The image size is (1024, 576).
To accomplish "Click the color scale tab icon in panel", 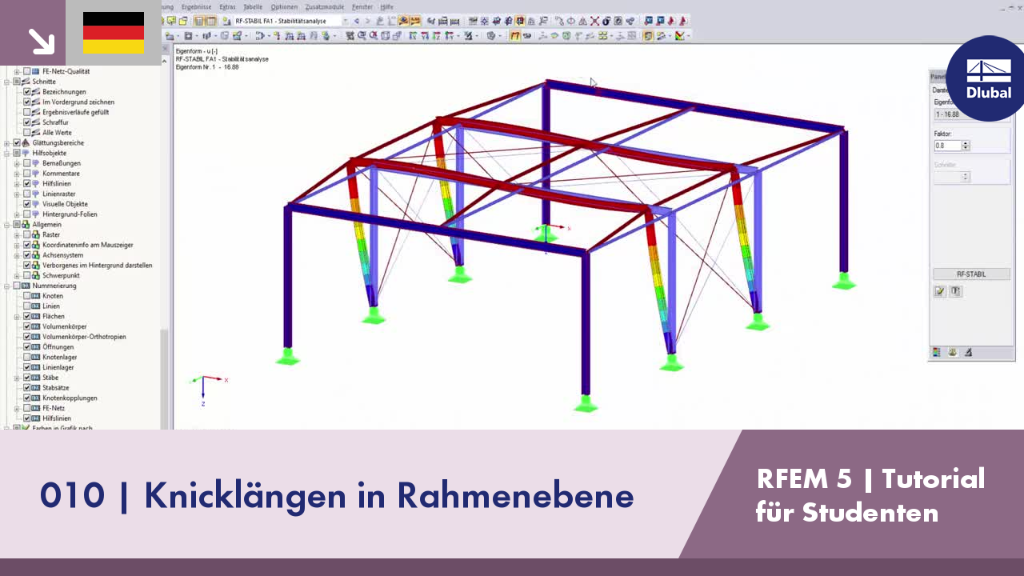I will point(936,353).
